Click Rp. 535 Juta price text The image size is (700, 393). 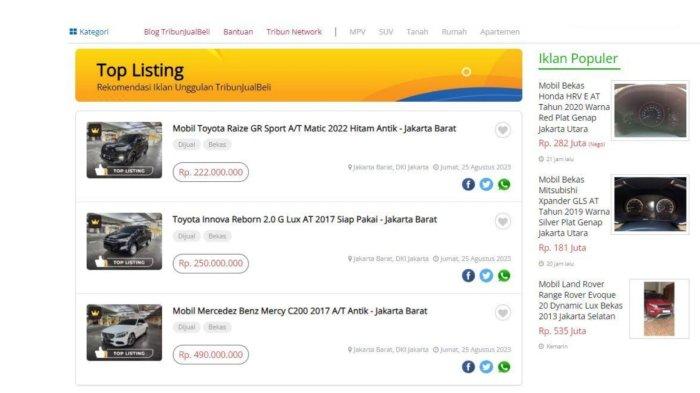[x=562, y=331]
